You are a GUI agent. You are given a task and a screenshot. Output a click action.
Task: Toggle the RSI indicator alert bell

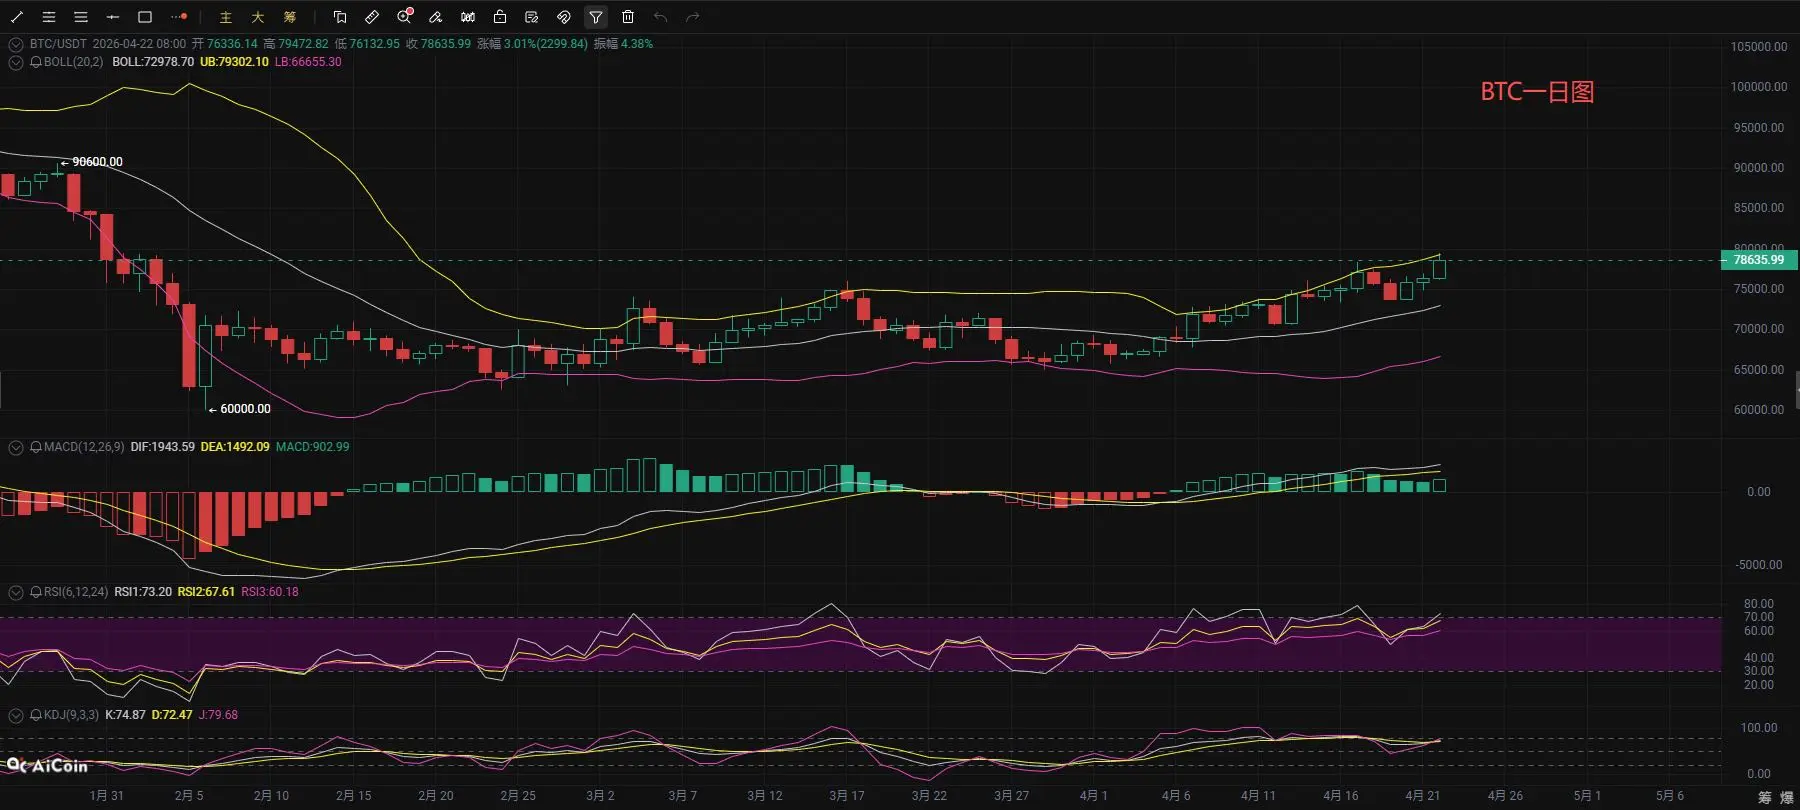(x=36, y=592)
